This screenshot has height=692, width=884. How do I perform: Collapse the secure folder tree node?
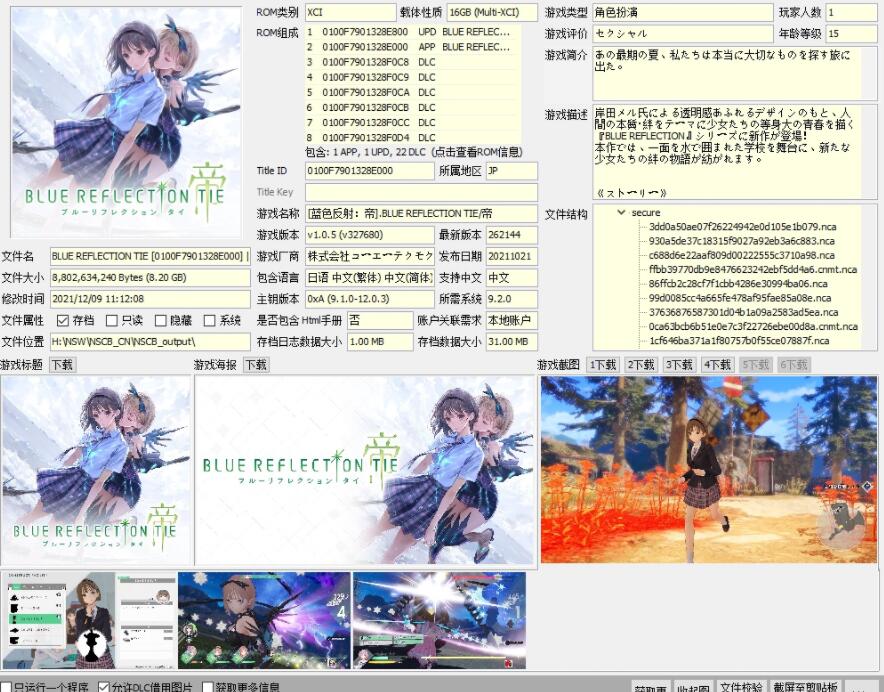[621, 213]
